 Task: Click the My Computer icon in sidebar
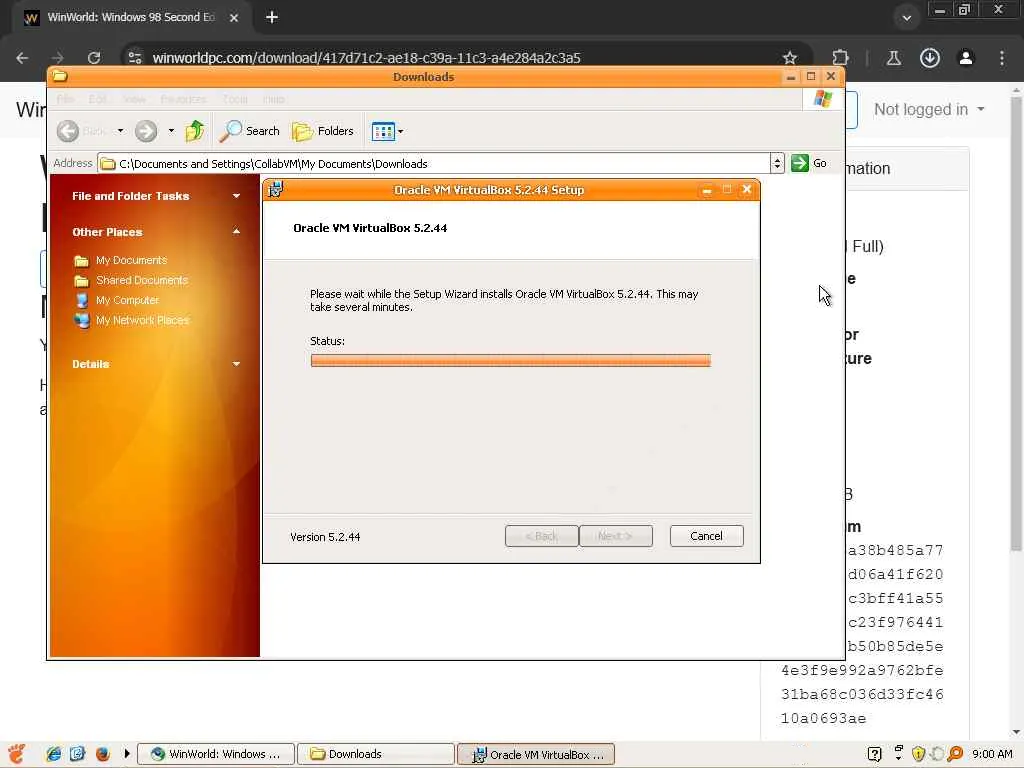(82, 300)
